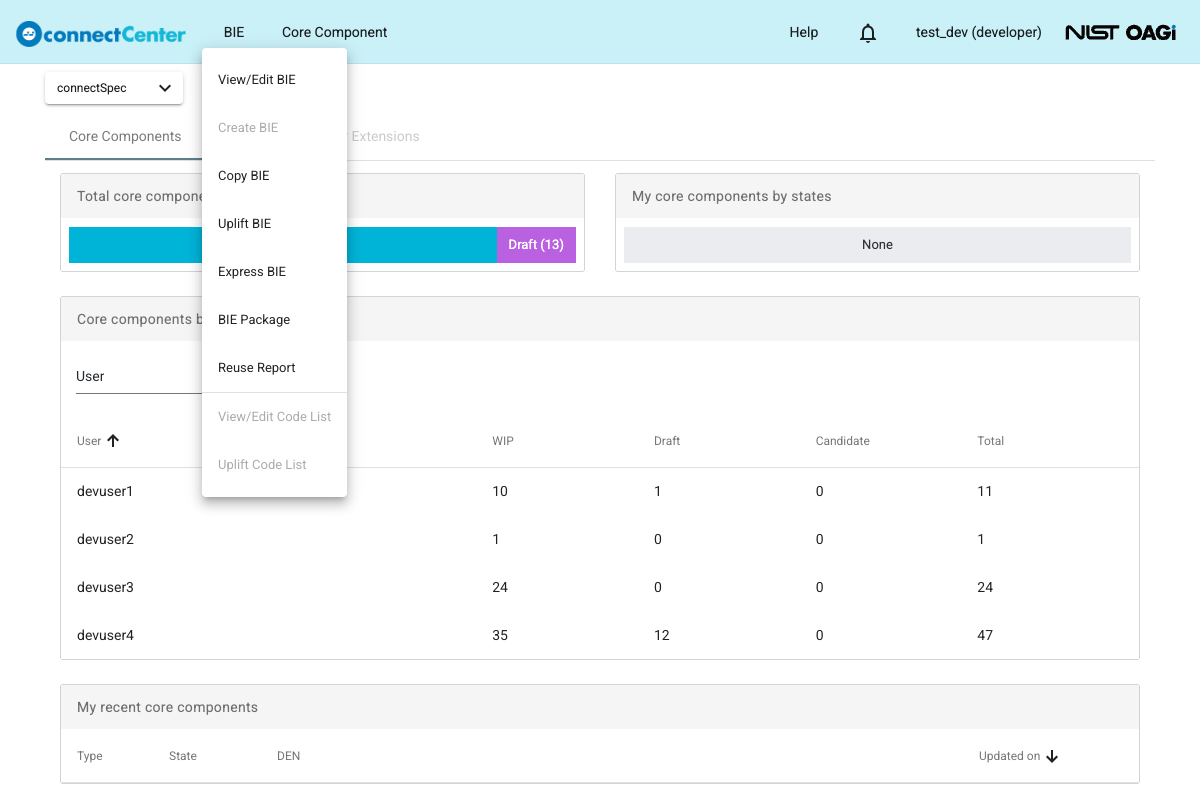Choose Uplift BIE from menu

click(x=274, y=224)
